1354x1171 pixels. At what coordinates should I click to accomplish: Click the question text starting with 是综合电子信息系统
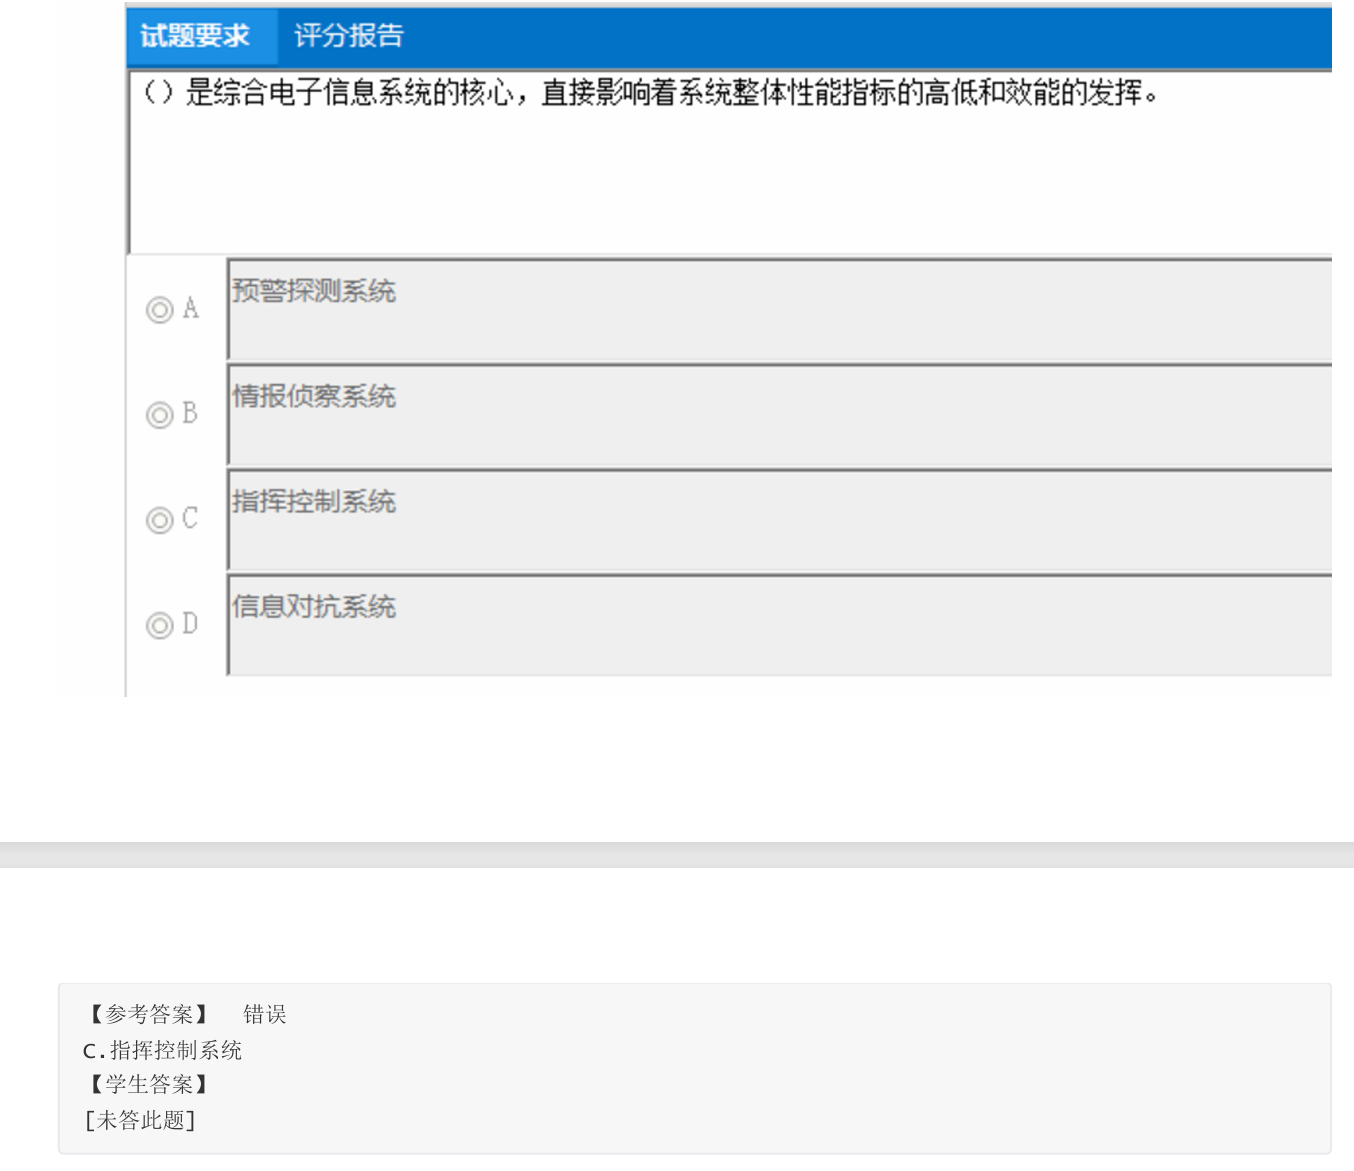(651, 93)
